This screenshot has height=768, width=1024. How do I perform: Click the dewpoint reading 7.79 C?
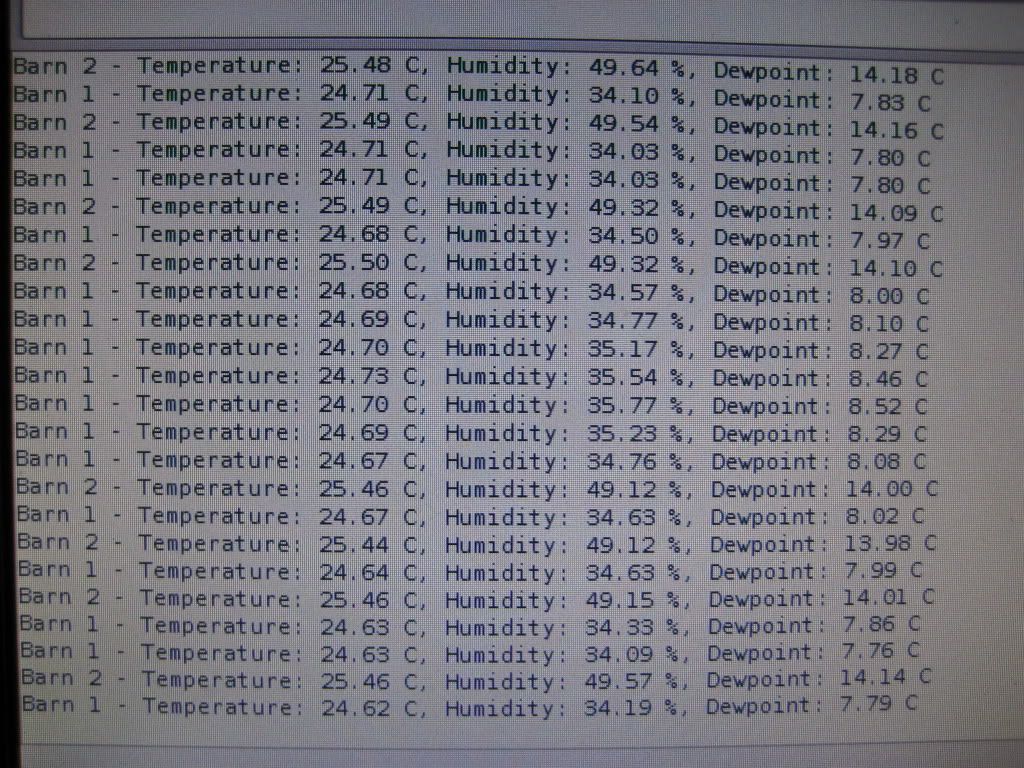pos(878,704)
